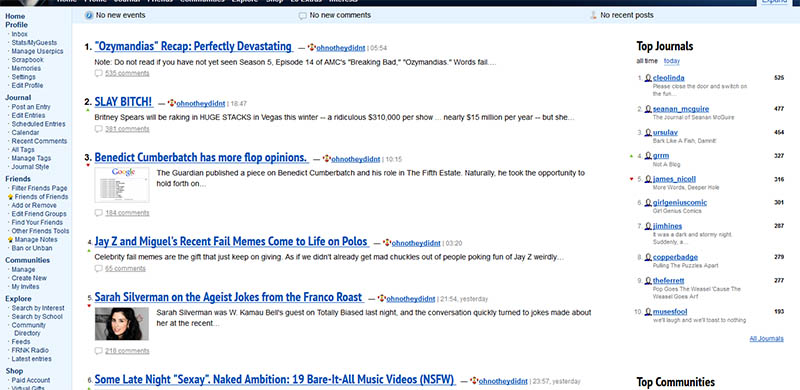800x390 pixels.
Task: Open Filter Friends Page in the sidebar
Action: (39, 188)
